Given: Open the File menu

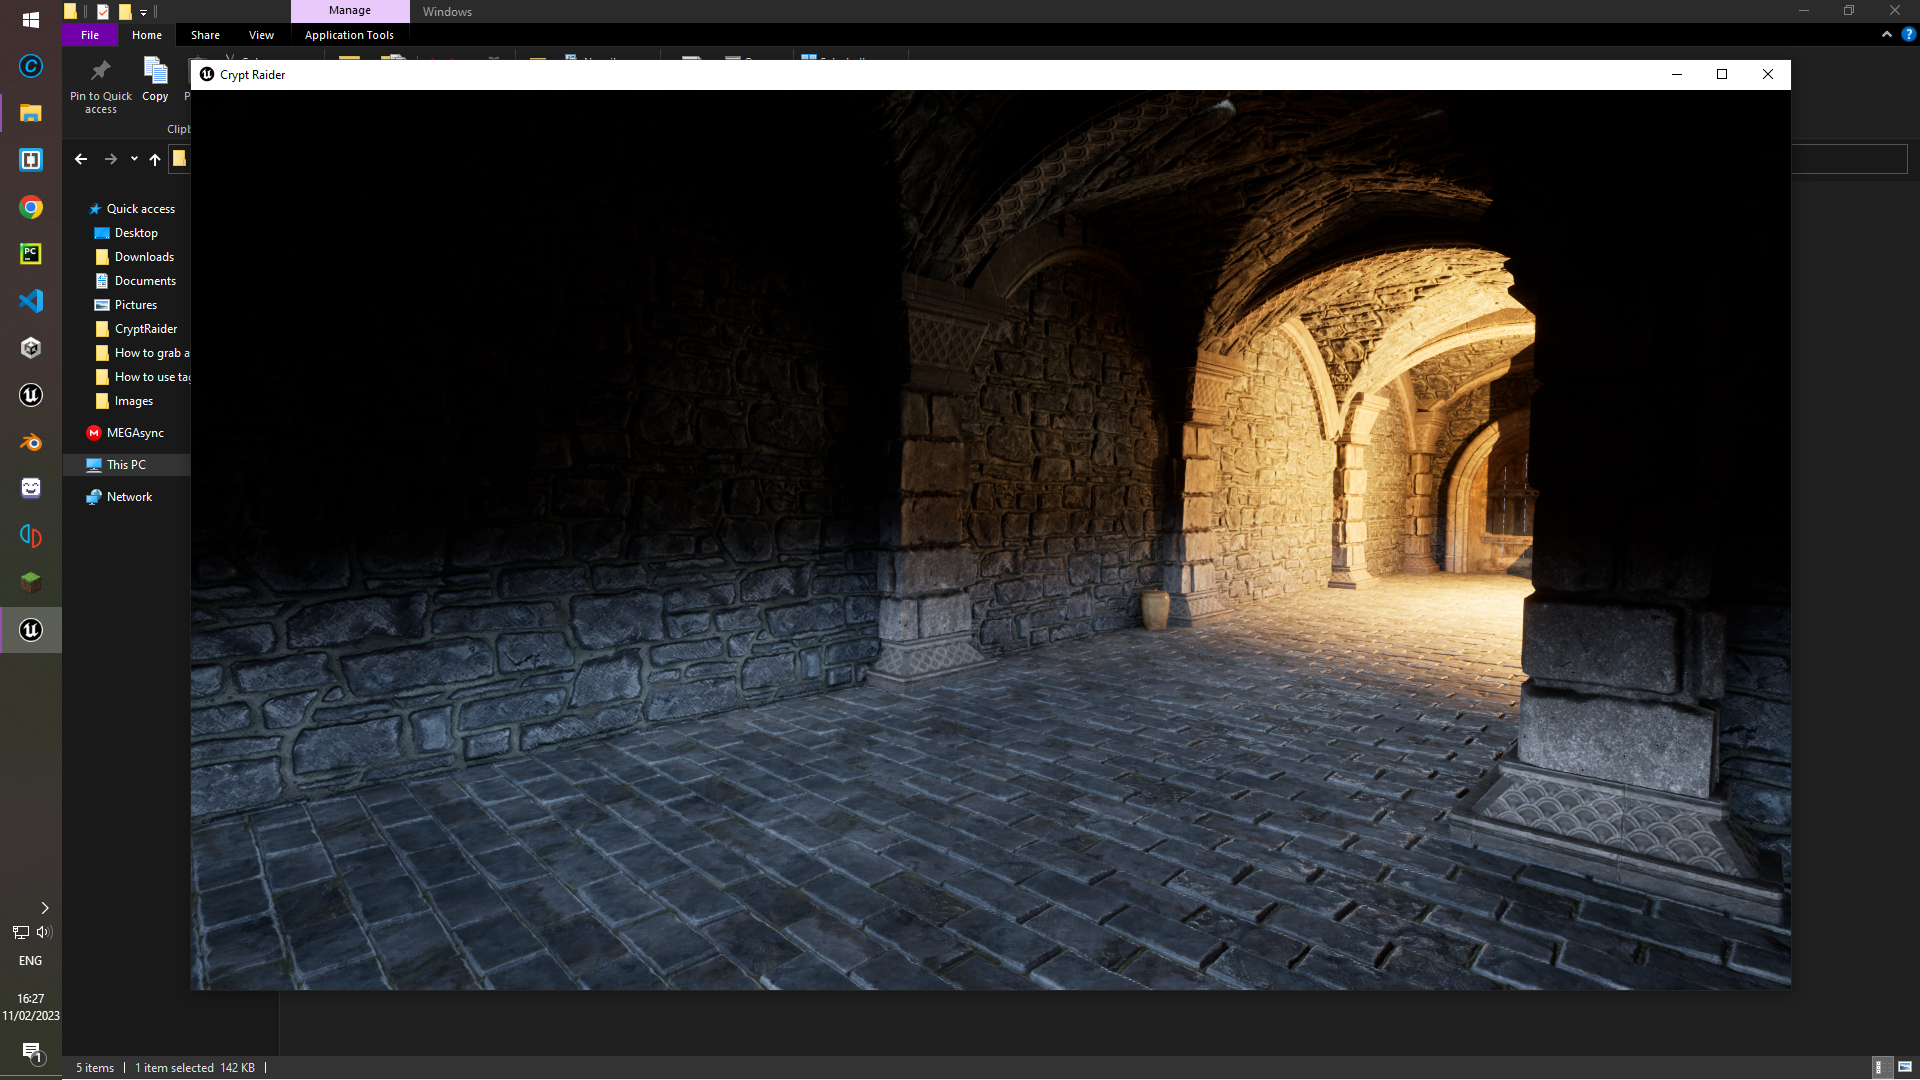Looking at the screenshot, I should [90, 35].
